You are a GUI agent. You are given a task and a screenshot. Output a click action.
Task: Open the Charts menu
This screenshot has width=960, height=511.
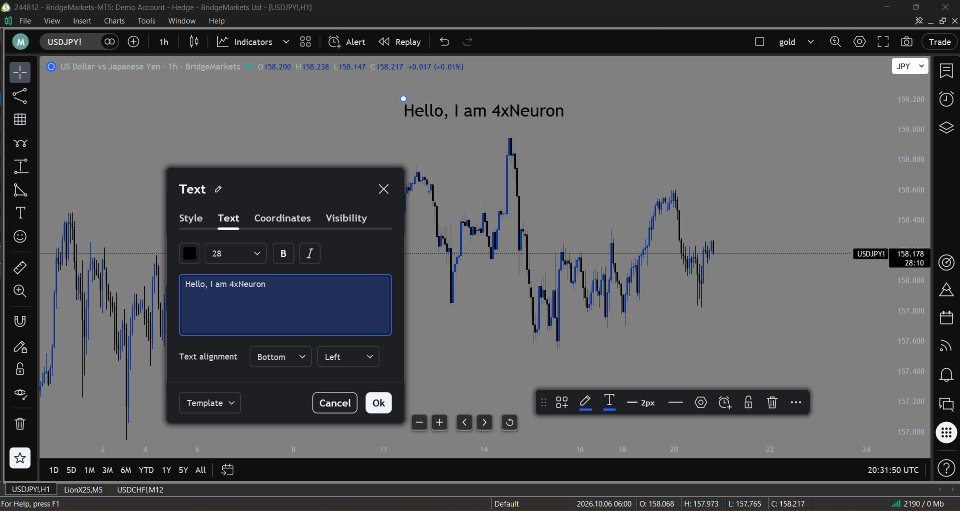(x=114, y=21)
